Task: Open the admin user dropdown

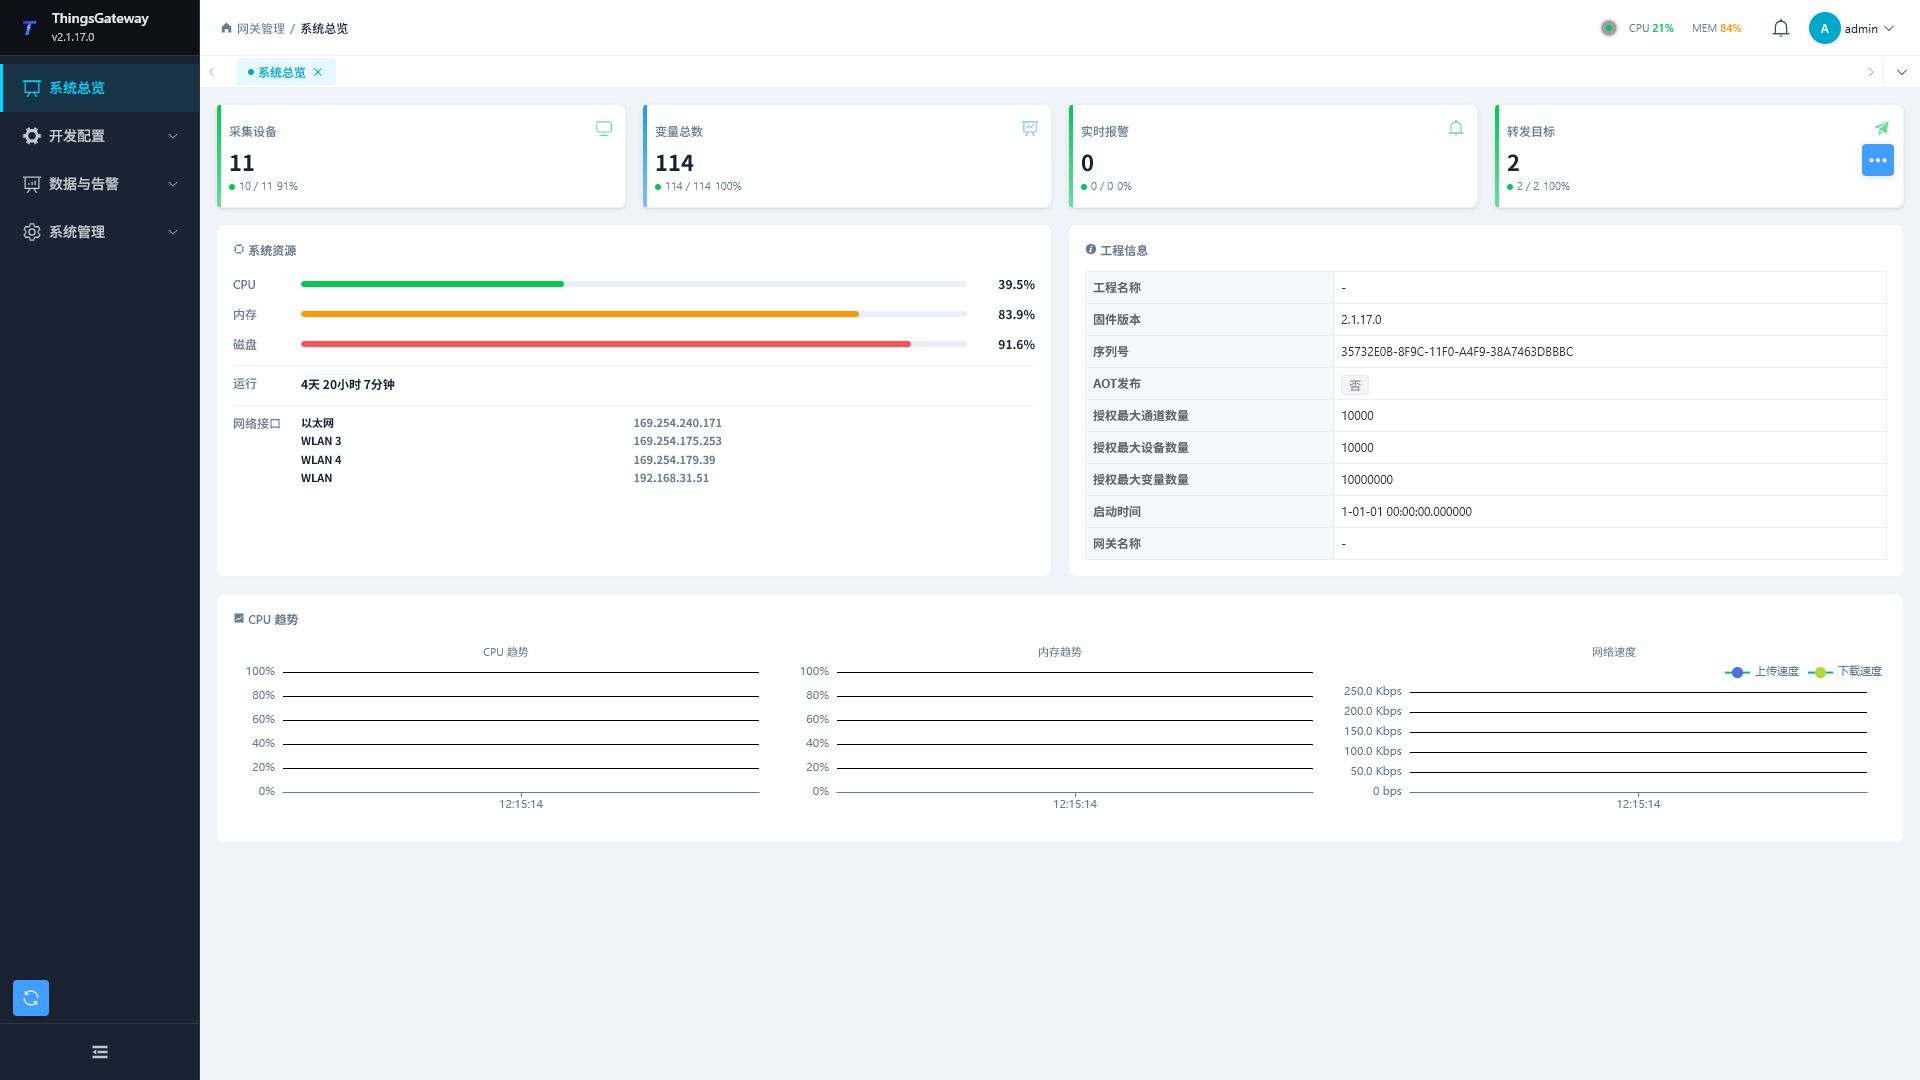Action: pos(1852,28)
